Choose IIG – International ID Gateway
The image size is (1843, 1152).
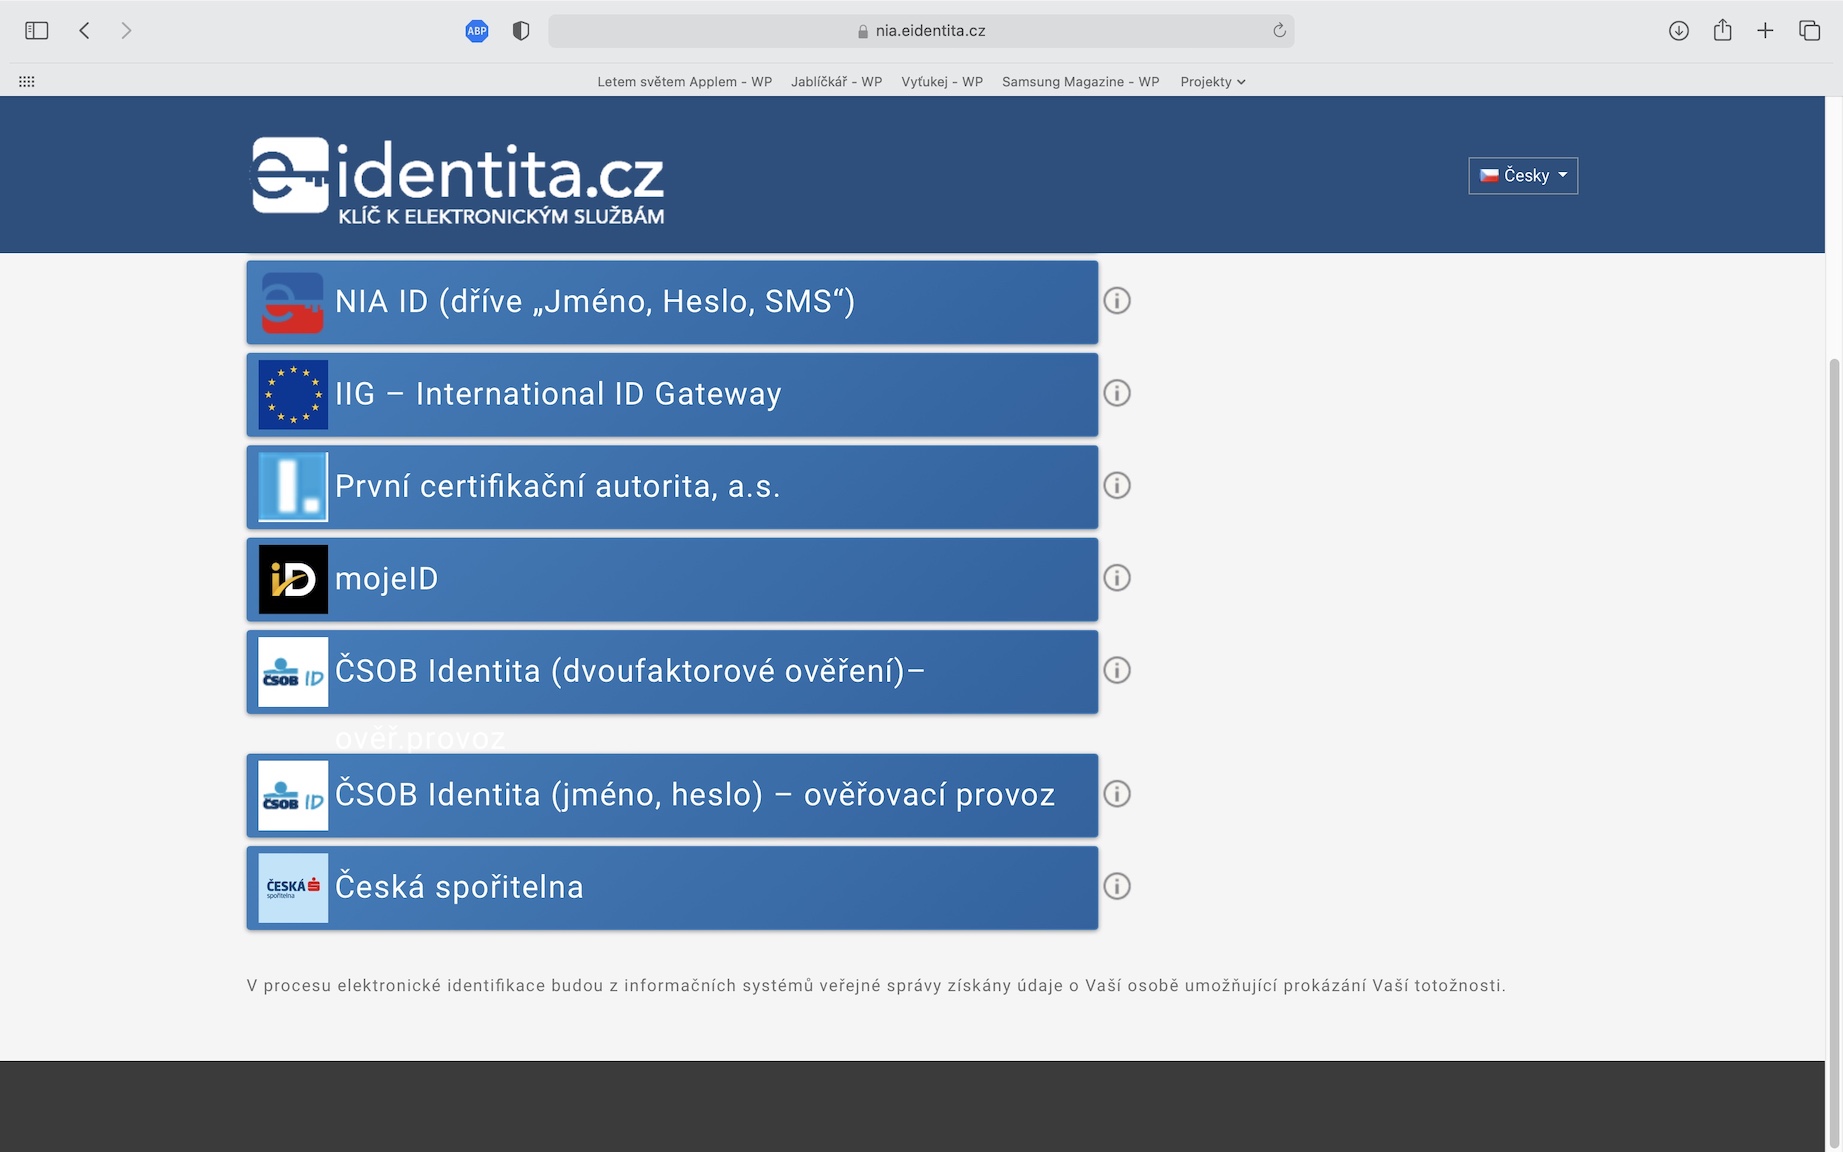tap(672, 394)
